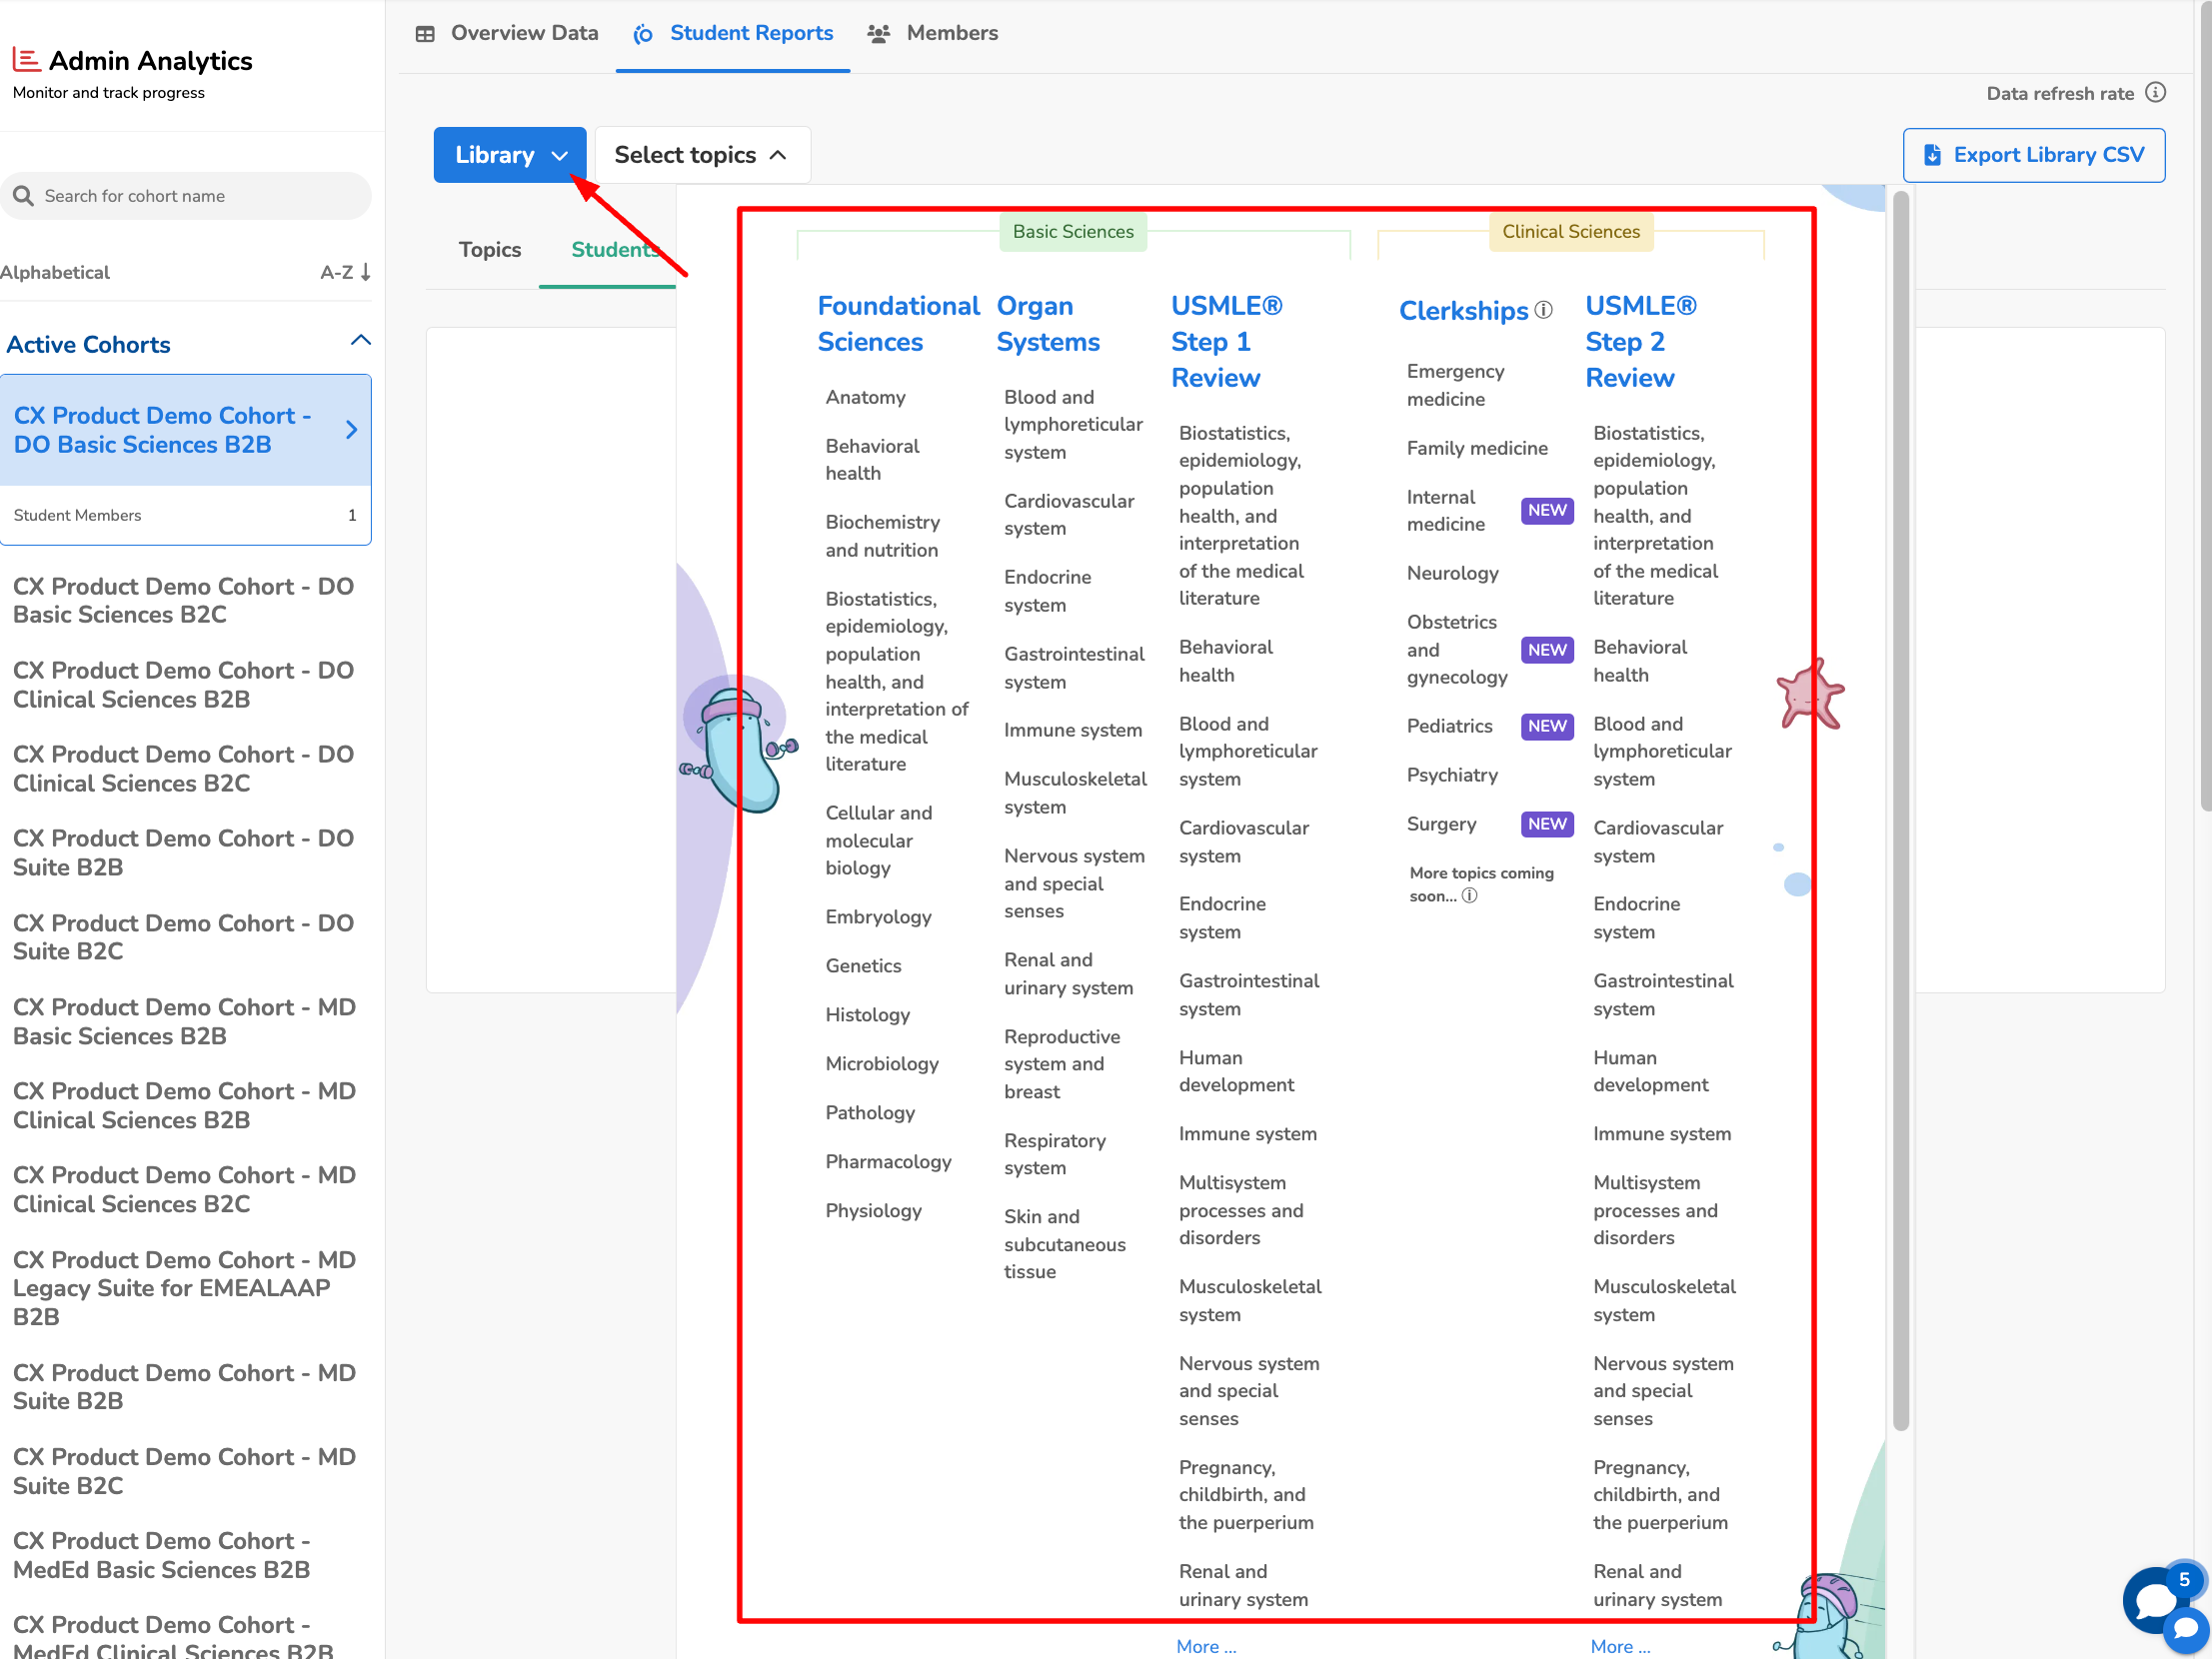Click the Clerkships heading
The height and width of the screenshot is (1659, 2212).
[1463, 311]
